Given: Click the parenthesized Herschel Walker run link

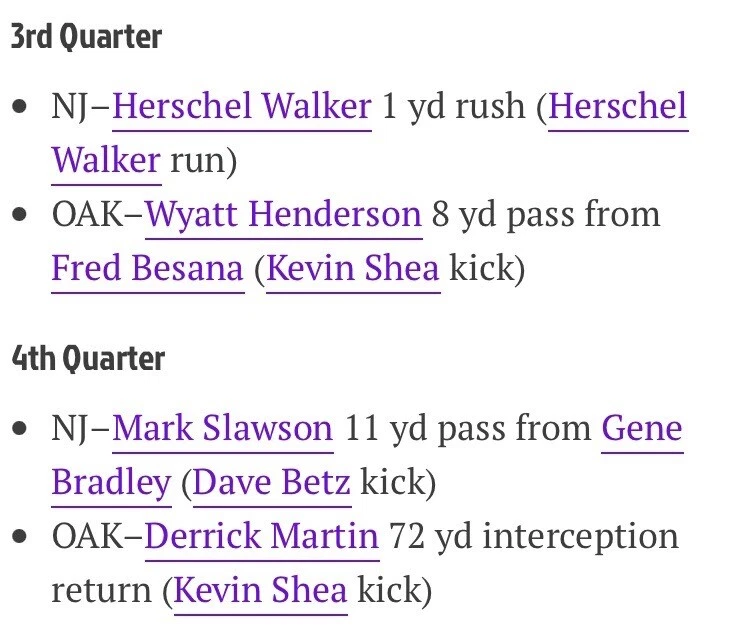Looking at the screenshot, I should (x=618, y=107).
